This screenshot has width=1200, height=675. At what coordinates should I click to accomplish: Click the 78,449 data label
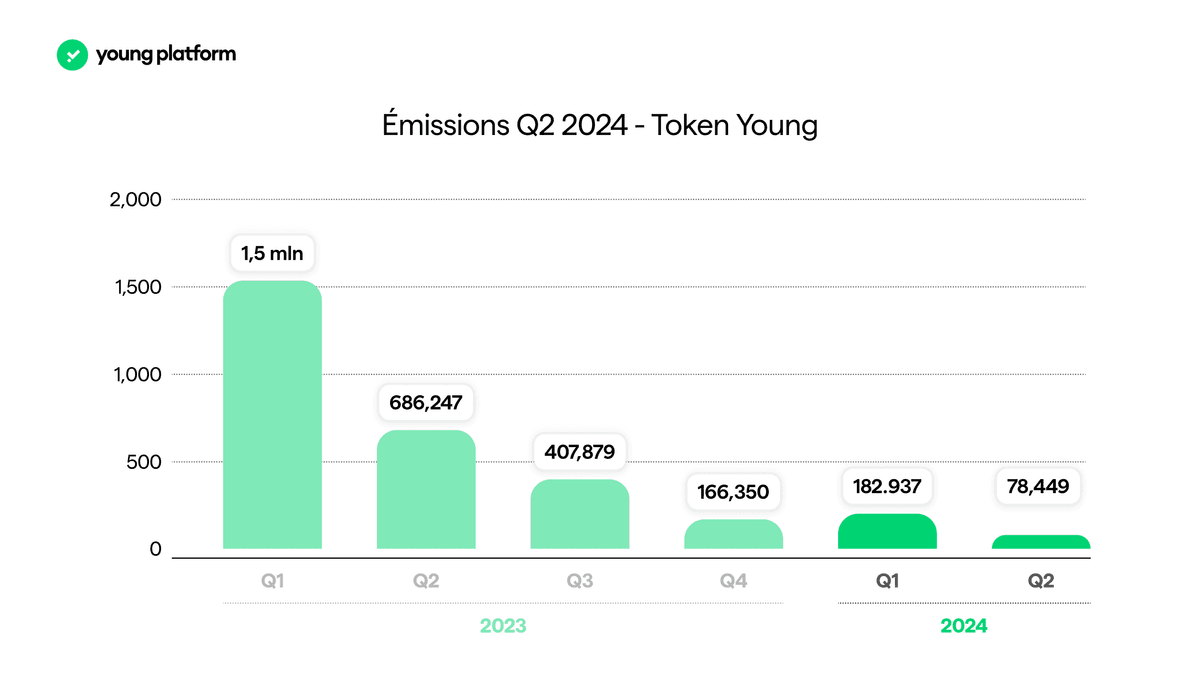pos(1041,487)
